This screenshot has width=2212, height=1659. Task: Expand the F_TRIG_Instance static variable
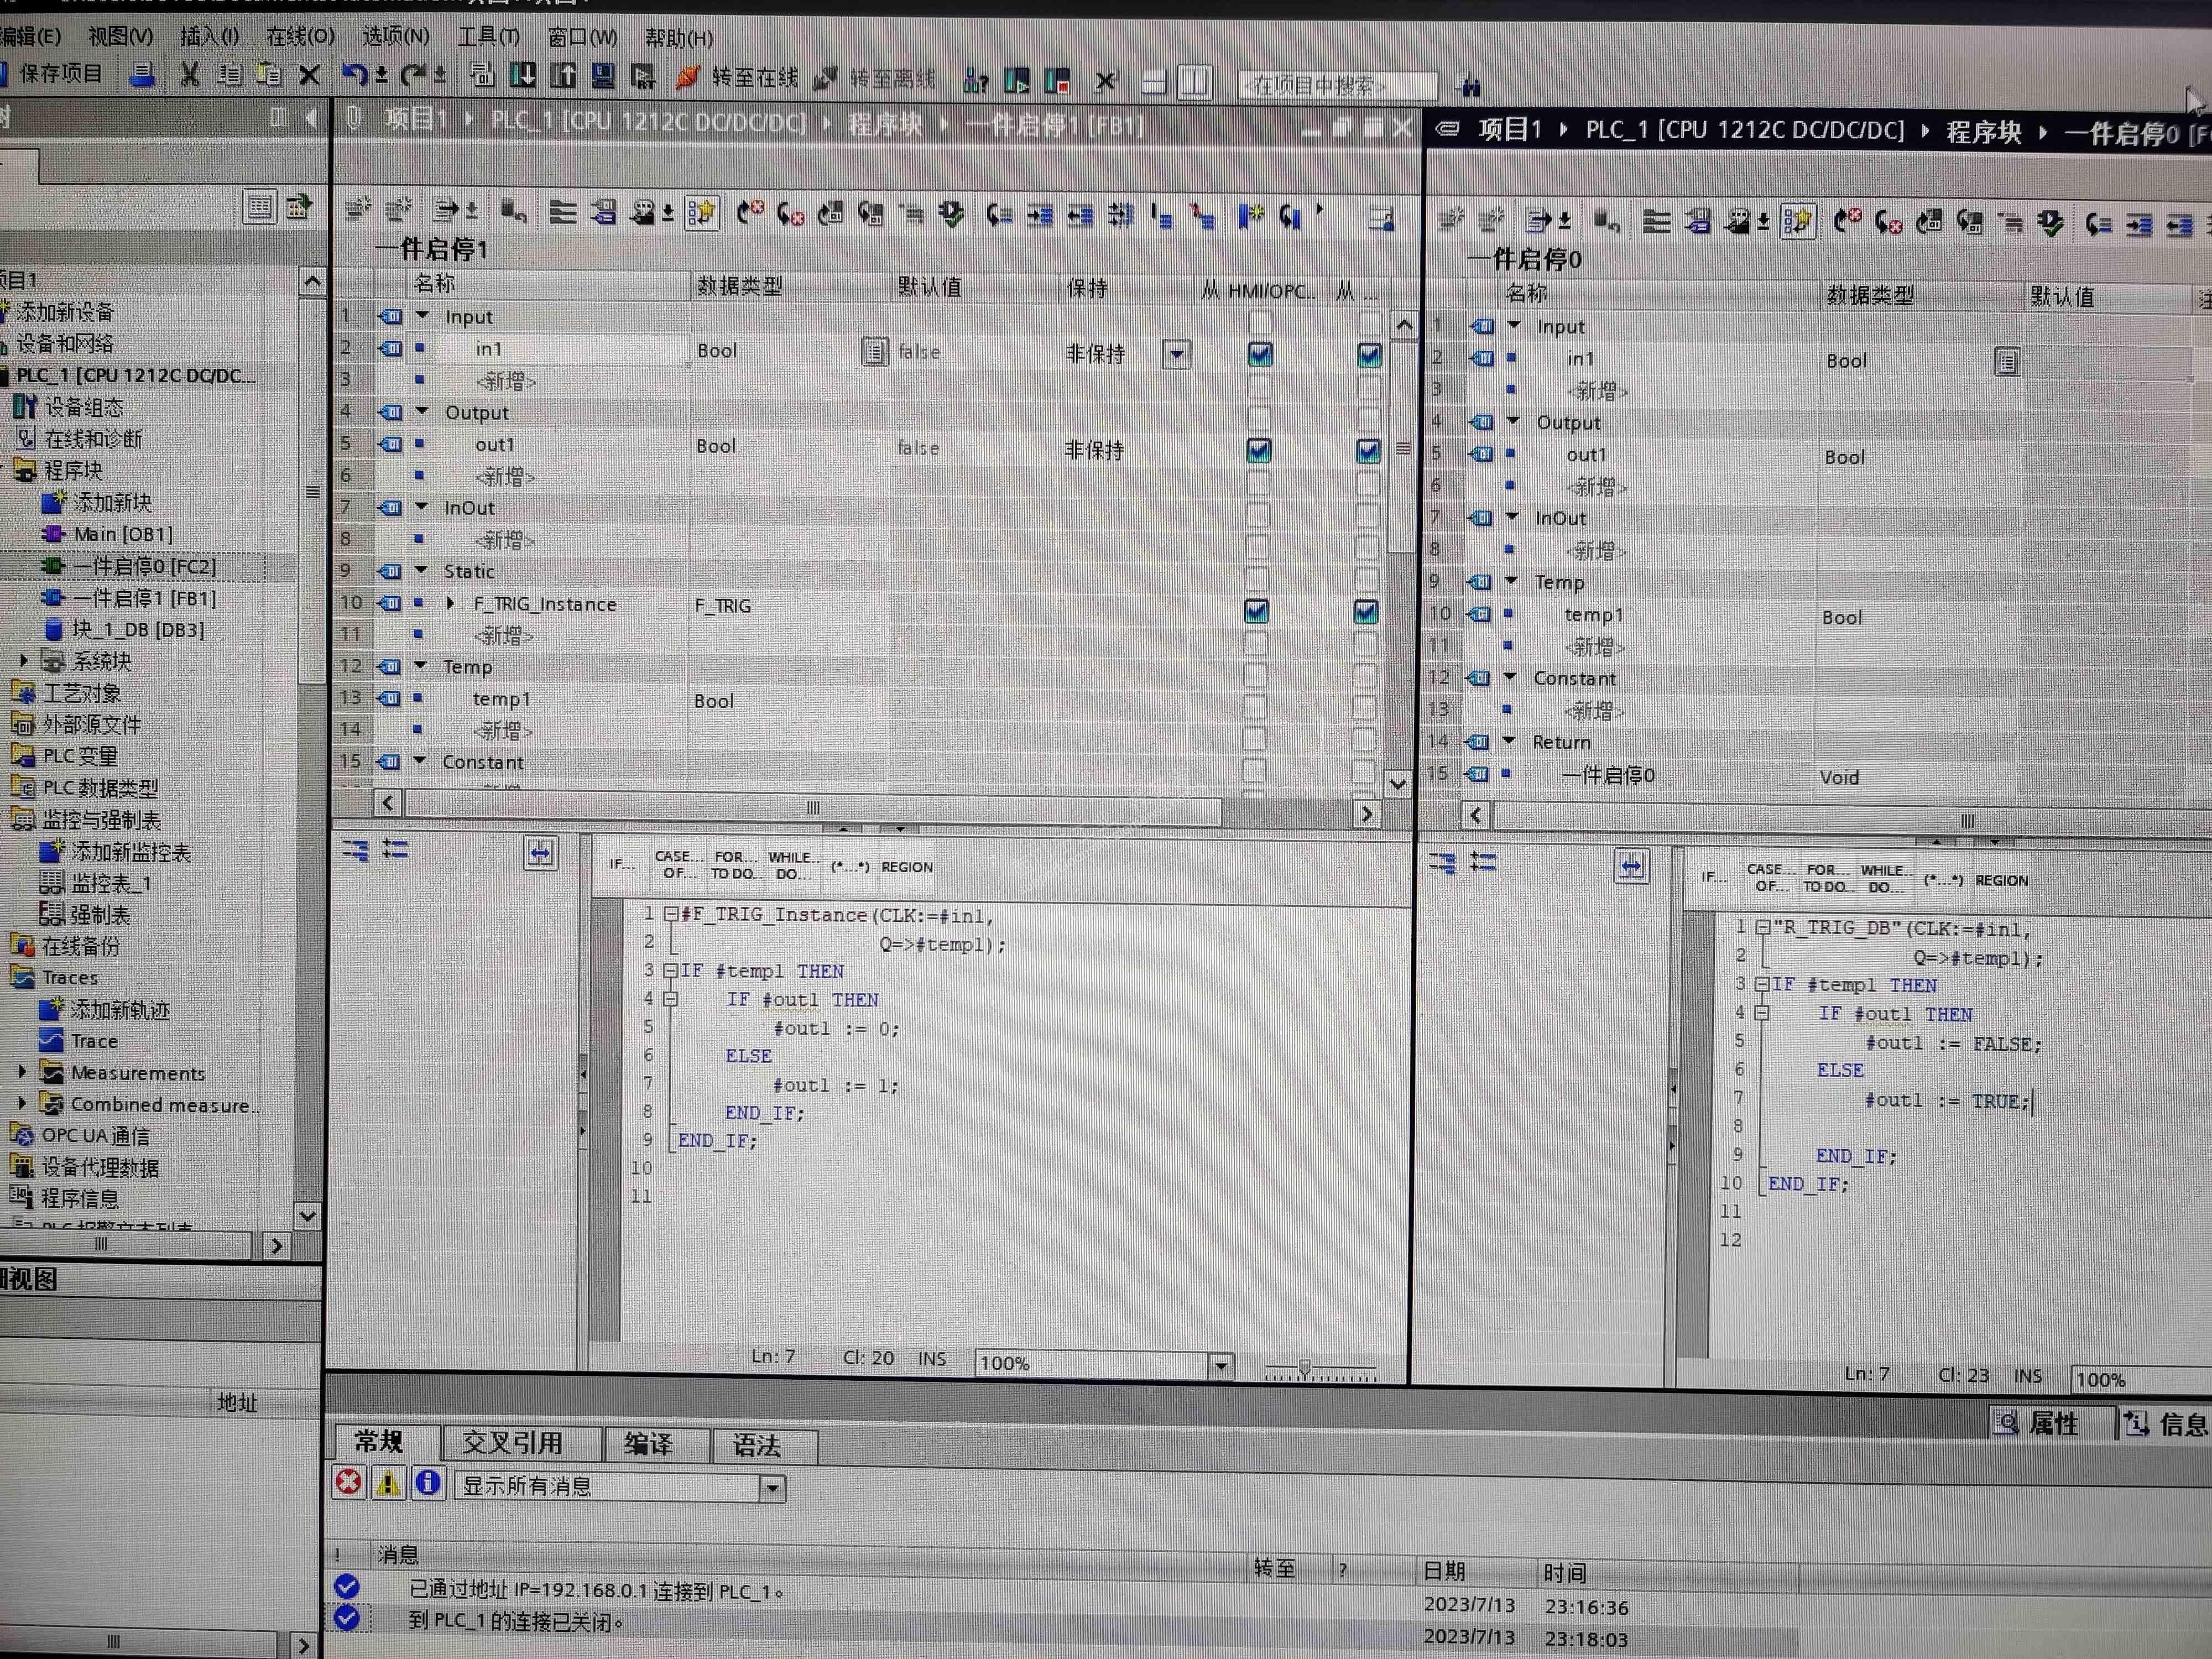(x=451, y=603)
